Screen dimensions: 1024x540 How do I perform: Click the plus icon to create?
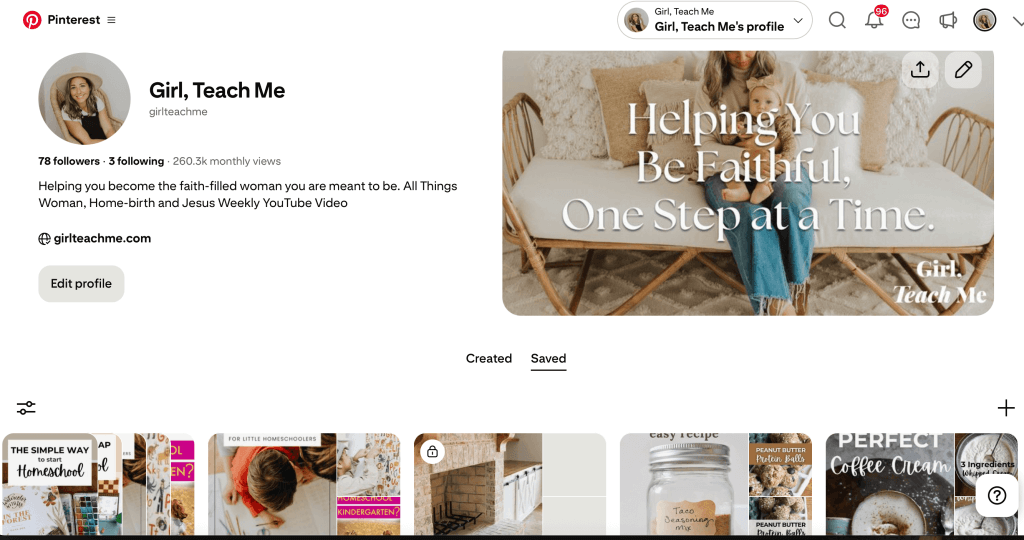pos(1006,408)
